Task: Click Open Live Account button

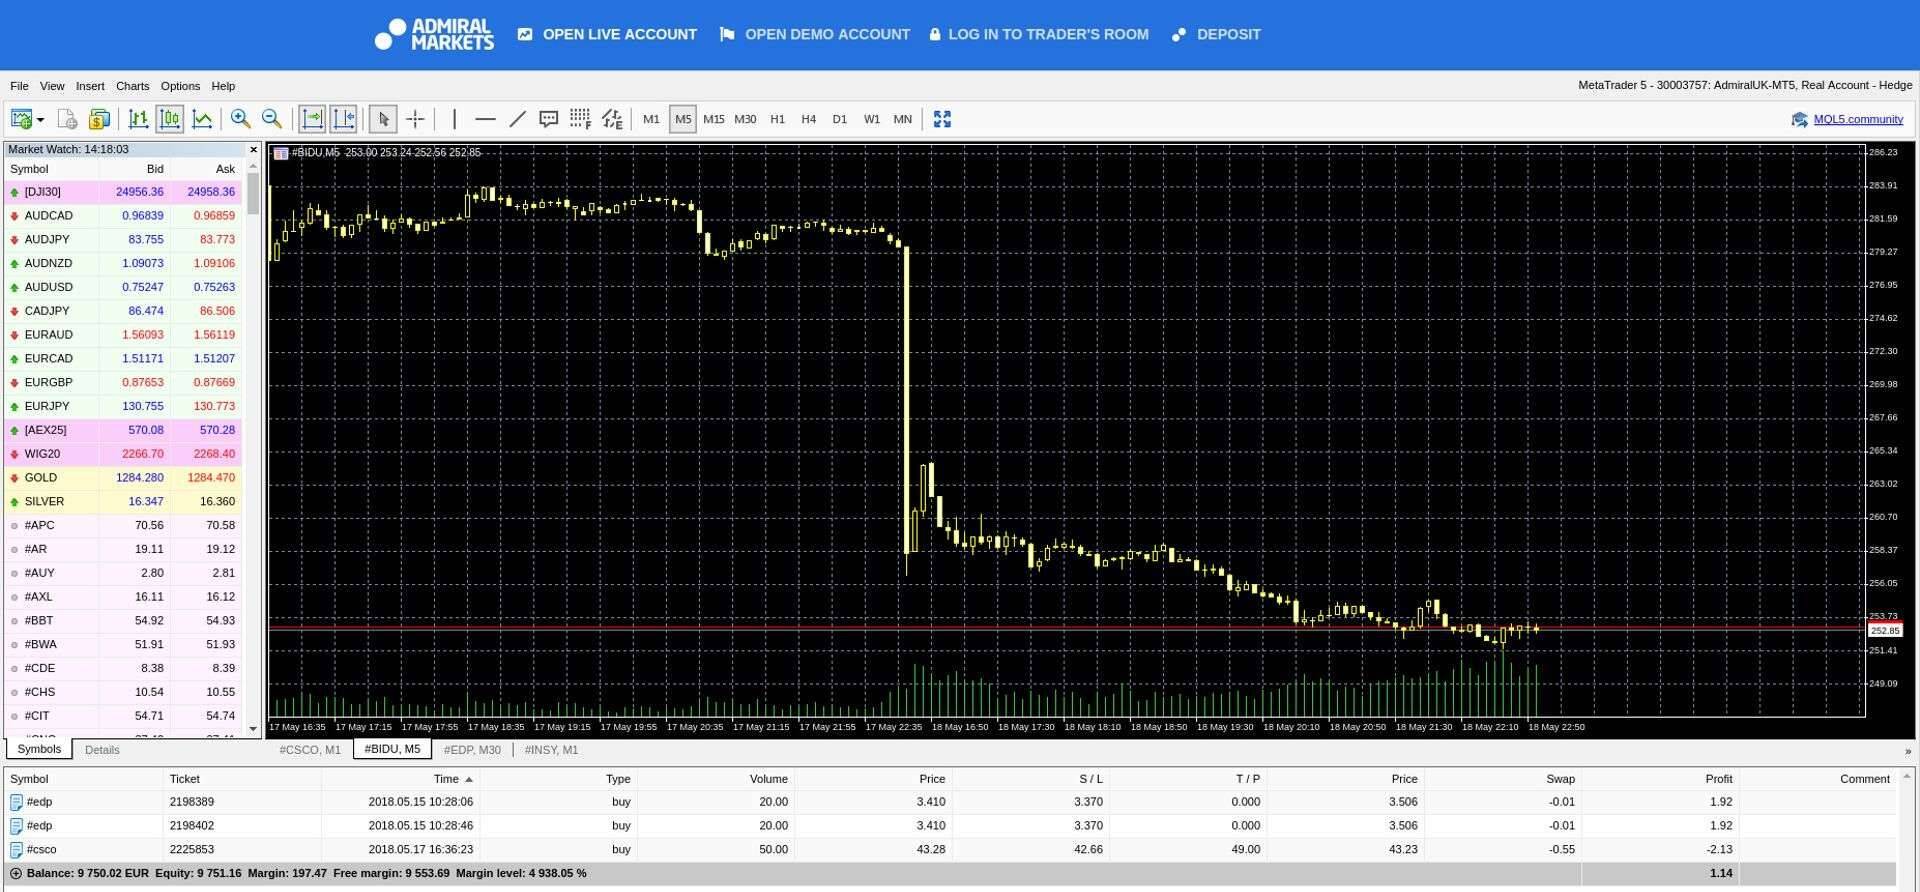Action: click(x=607, y=34)
